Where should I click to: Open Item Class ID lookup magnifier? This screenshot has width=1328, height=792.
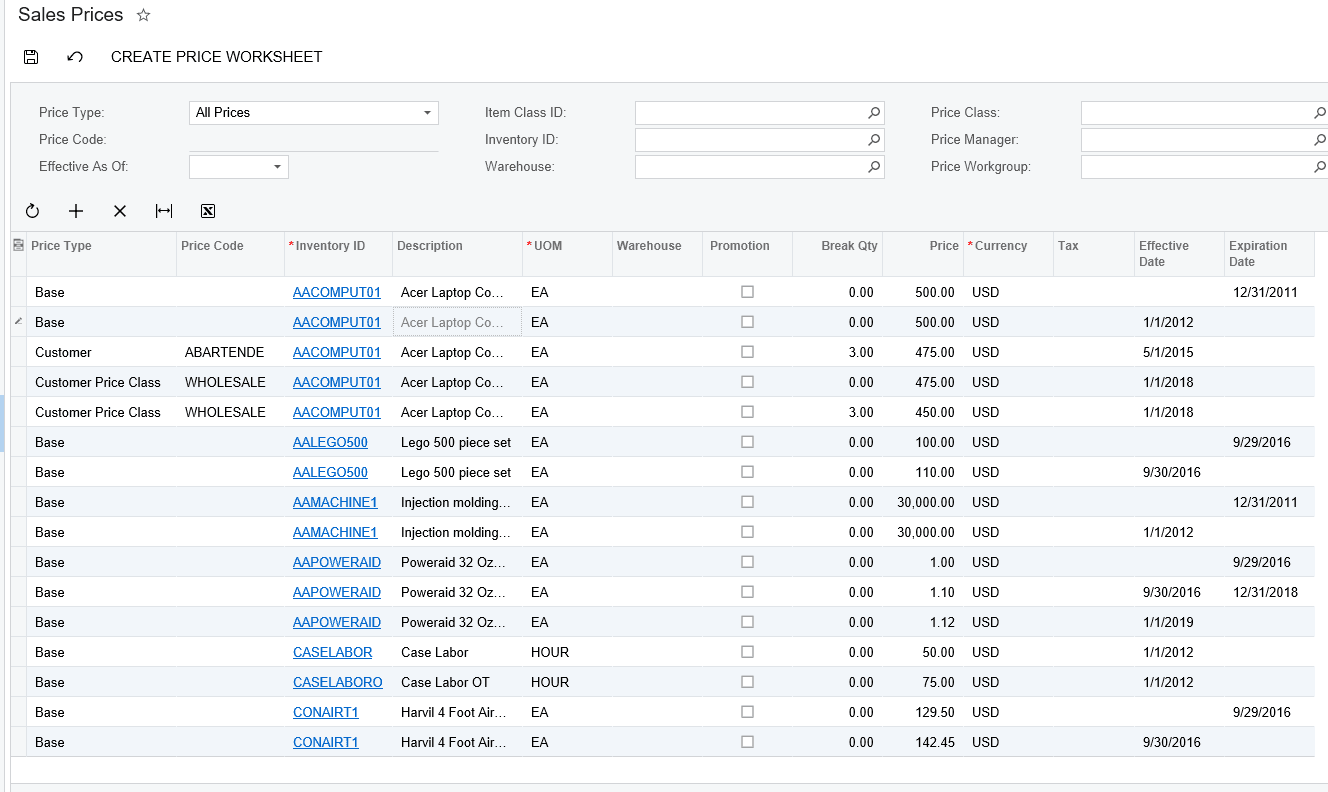pyautogui.click(x=874, y=113)
